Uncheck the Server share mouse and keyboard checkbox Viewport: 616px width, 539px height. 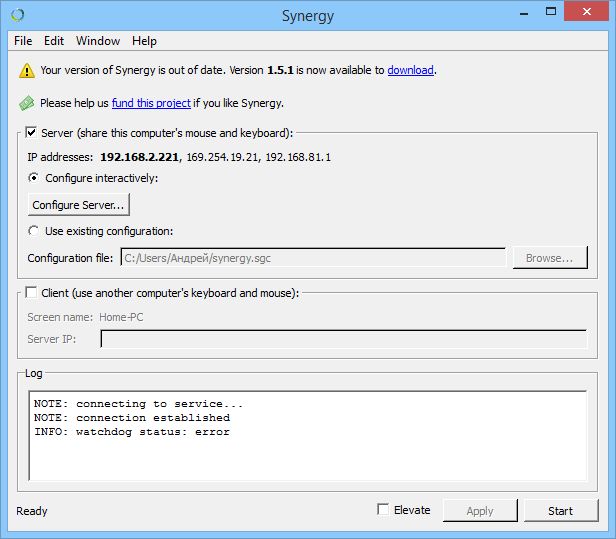[31, 132]
